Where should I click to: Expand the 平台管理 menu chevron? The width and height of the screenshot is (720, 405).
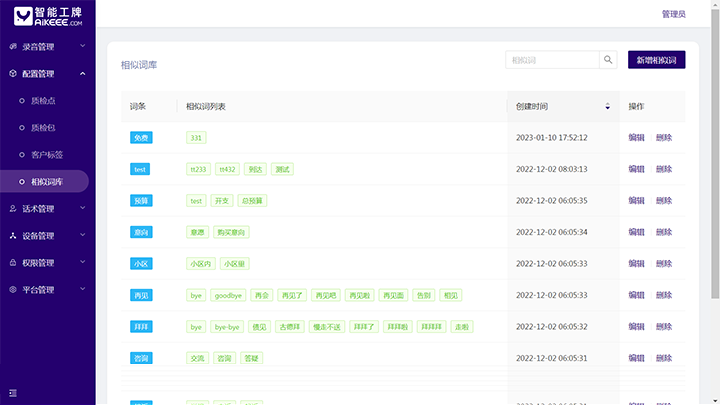click(83, 290)
